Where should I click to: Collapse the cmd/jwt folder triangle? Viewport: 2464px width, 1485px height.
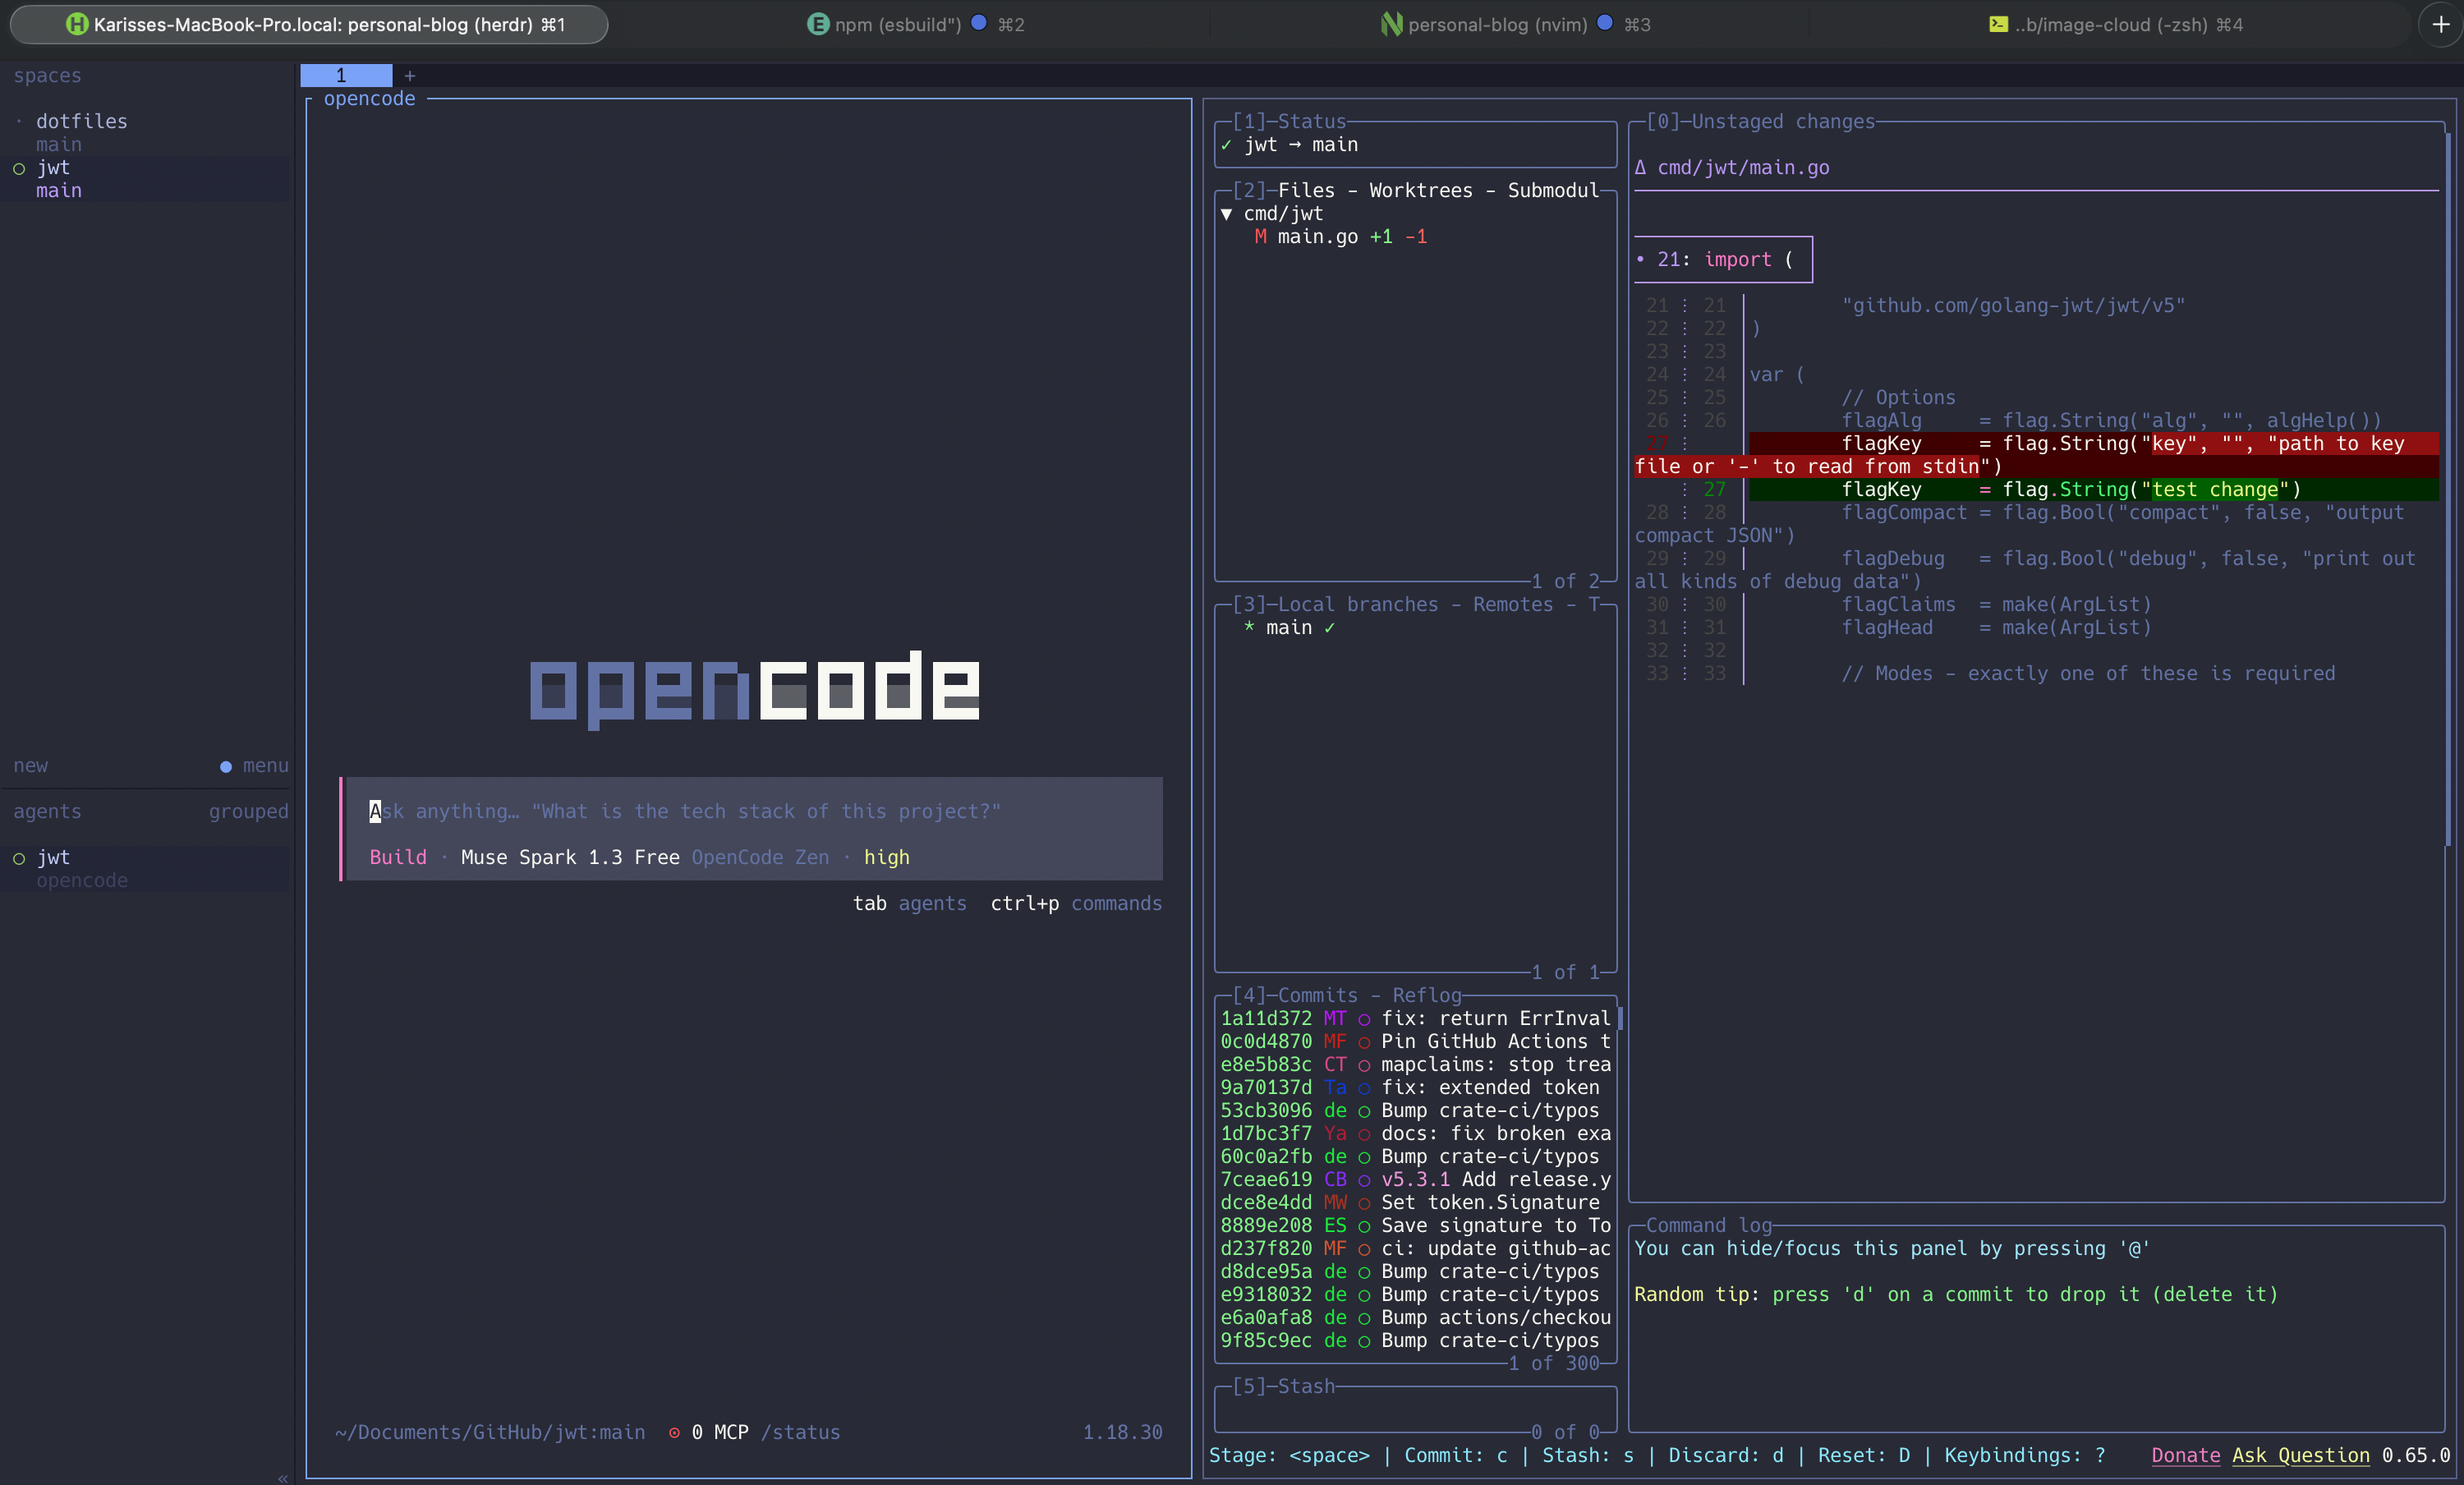(x=1226, y=214)
